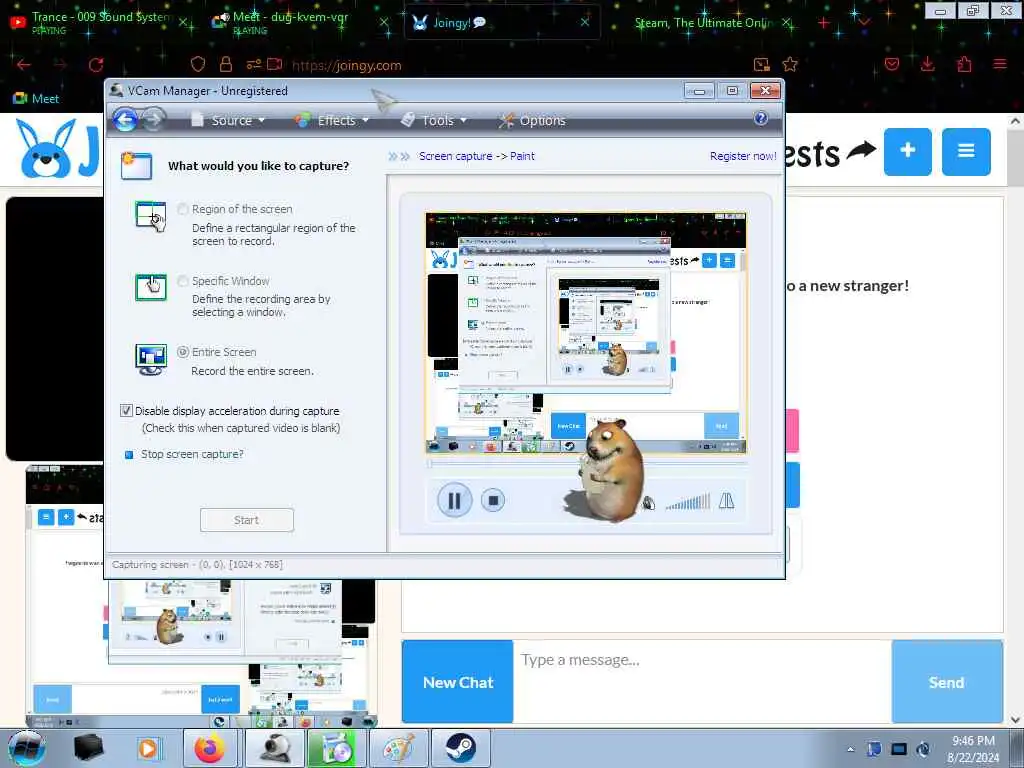Bookmark page with star icon
1024x768 pixels.
click(790, 64)
